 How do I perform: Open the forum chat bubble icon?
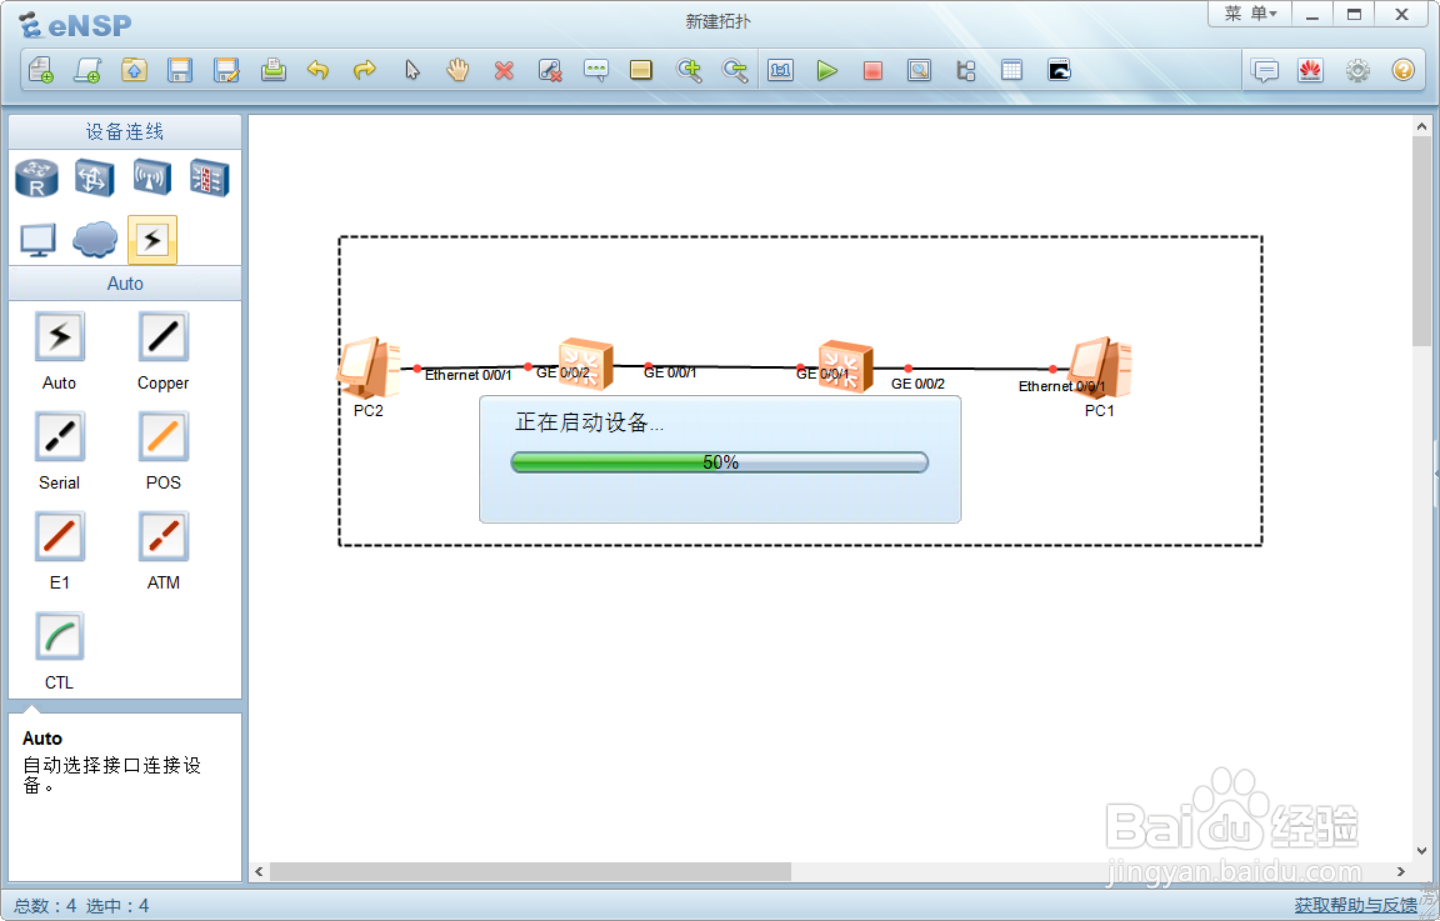click(1265, 70)
